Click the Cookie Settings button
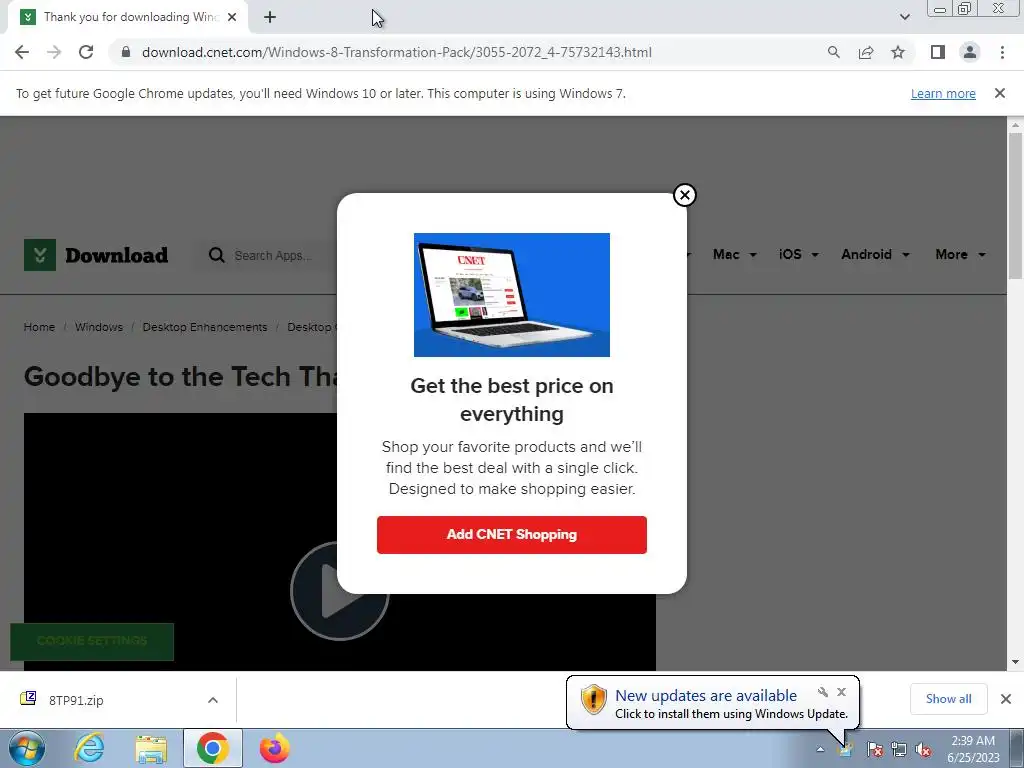Screen dimensions: 1024x768 (x=92, y=641)
